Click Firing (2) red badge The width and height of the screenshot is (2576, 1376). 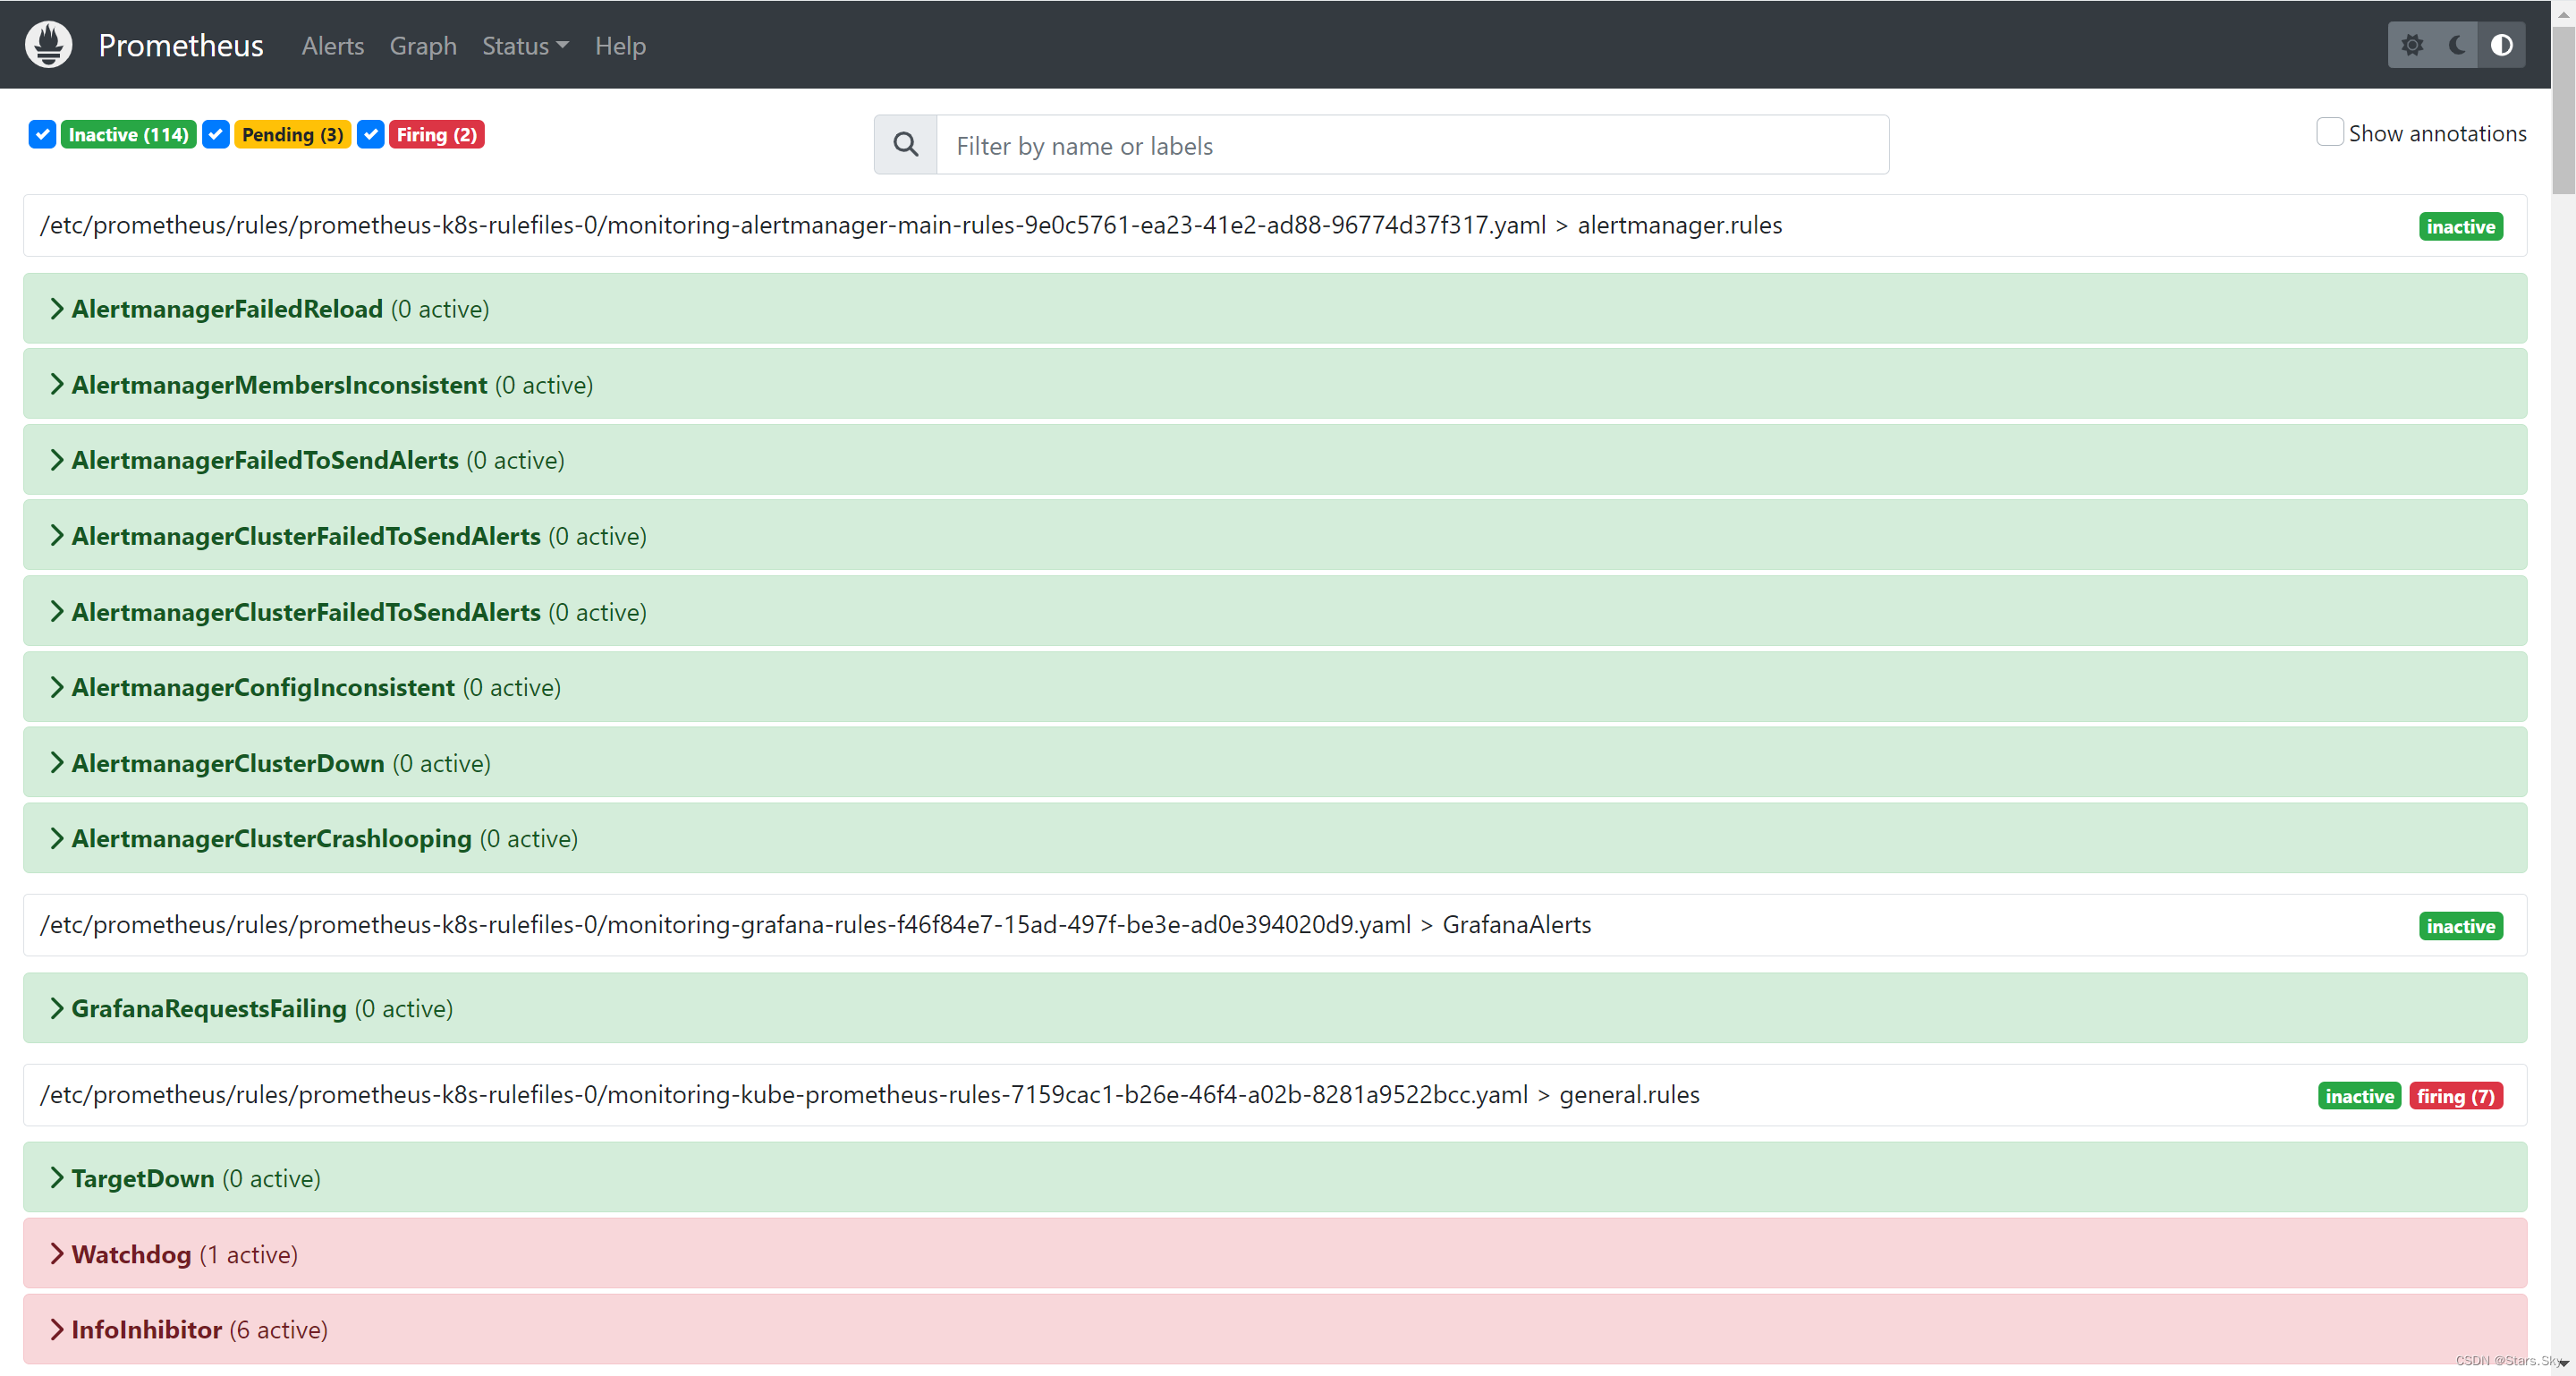tap(437, 134)
